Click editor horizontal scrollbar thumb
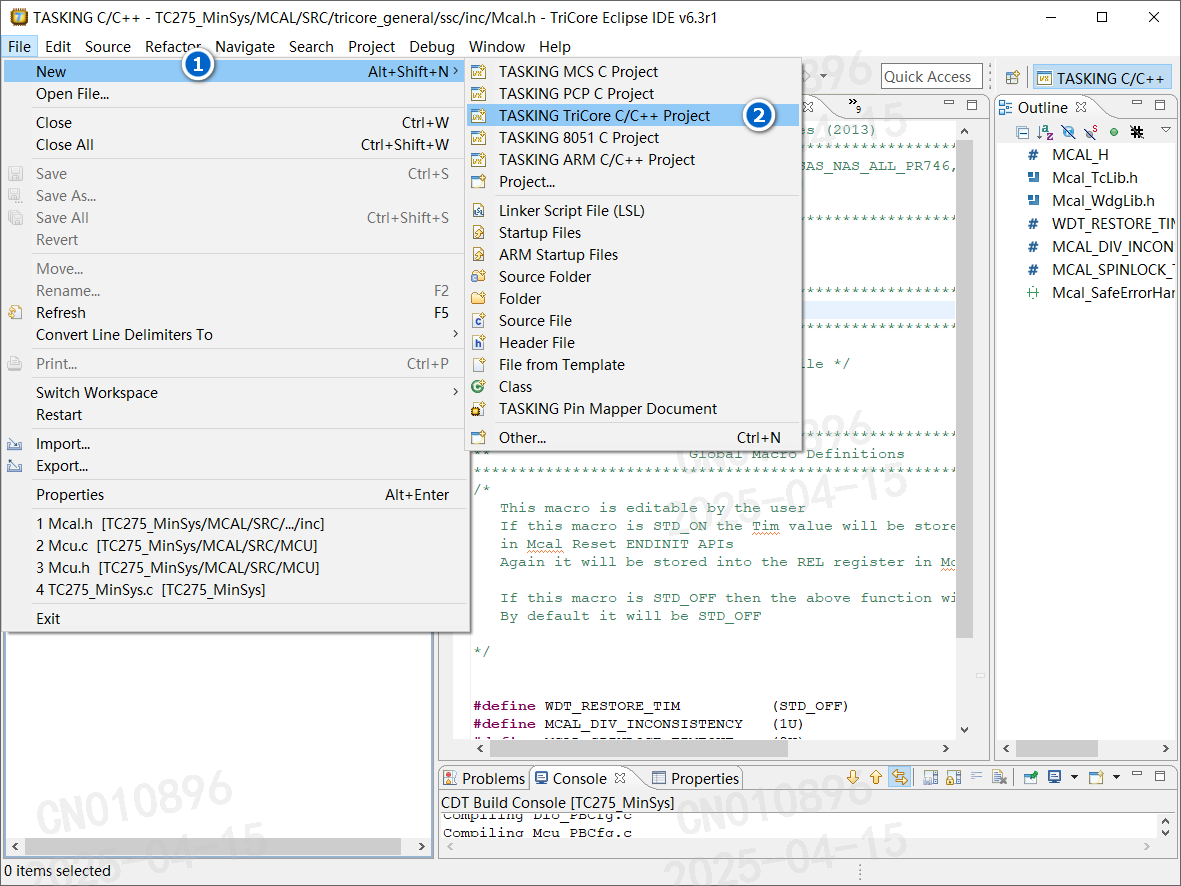Image resolution: width=1181 pixels, height=886 pixels. 639,748
